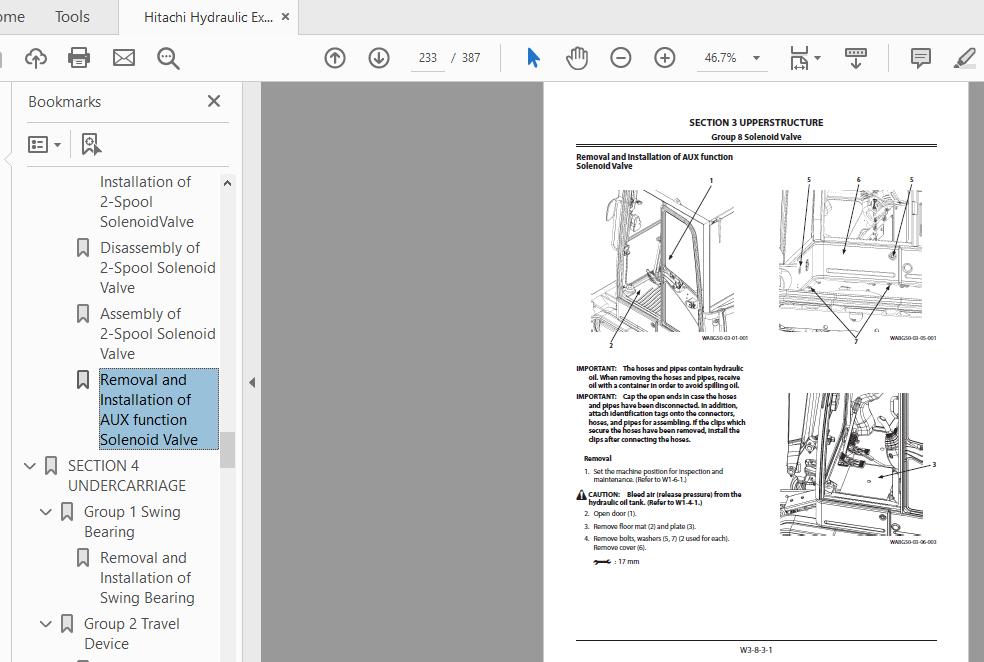Collapse Group 2 Travel Device bookmark

pyautogui.click(x=45, y=624)
